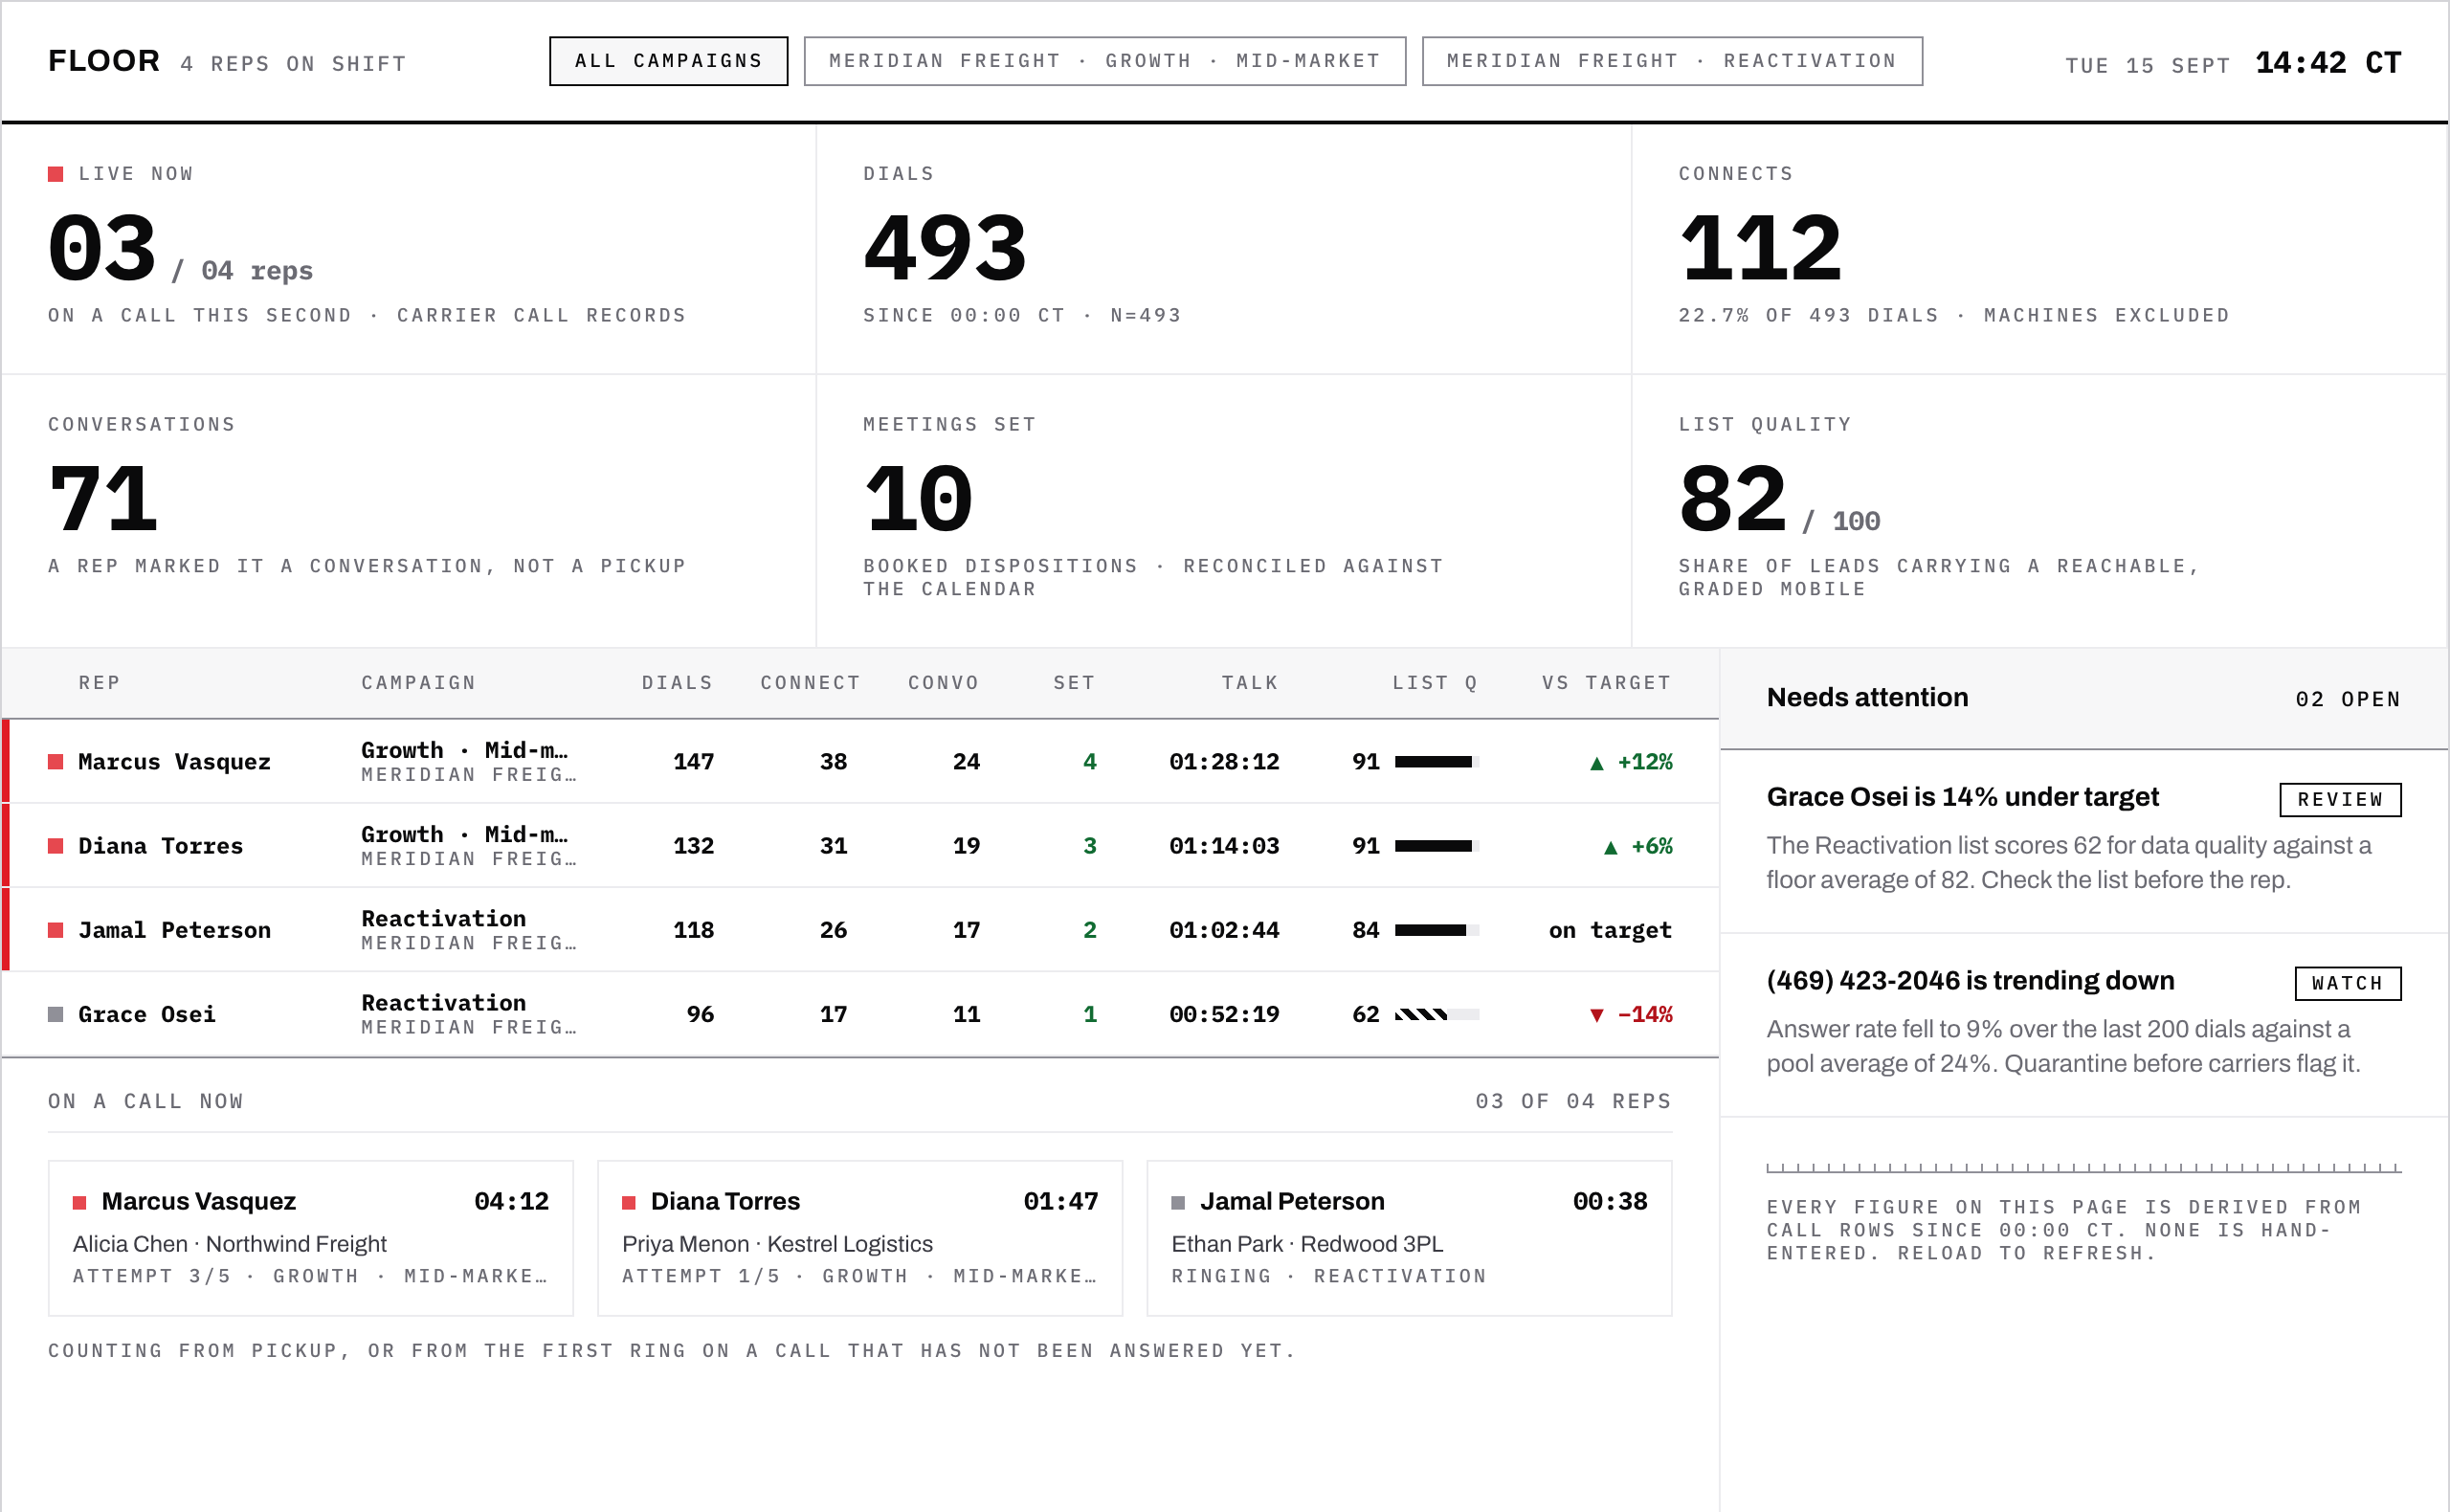This screenshot has height=1512, width=2450.
Task: Click the green up arrow beside +12%
Action: (x=1596, y=763)
